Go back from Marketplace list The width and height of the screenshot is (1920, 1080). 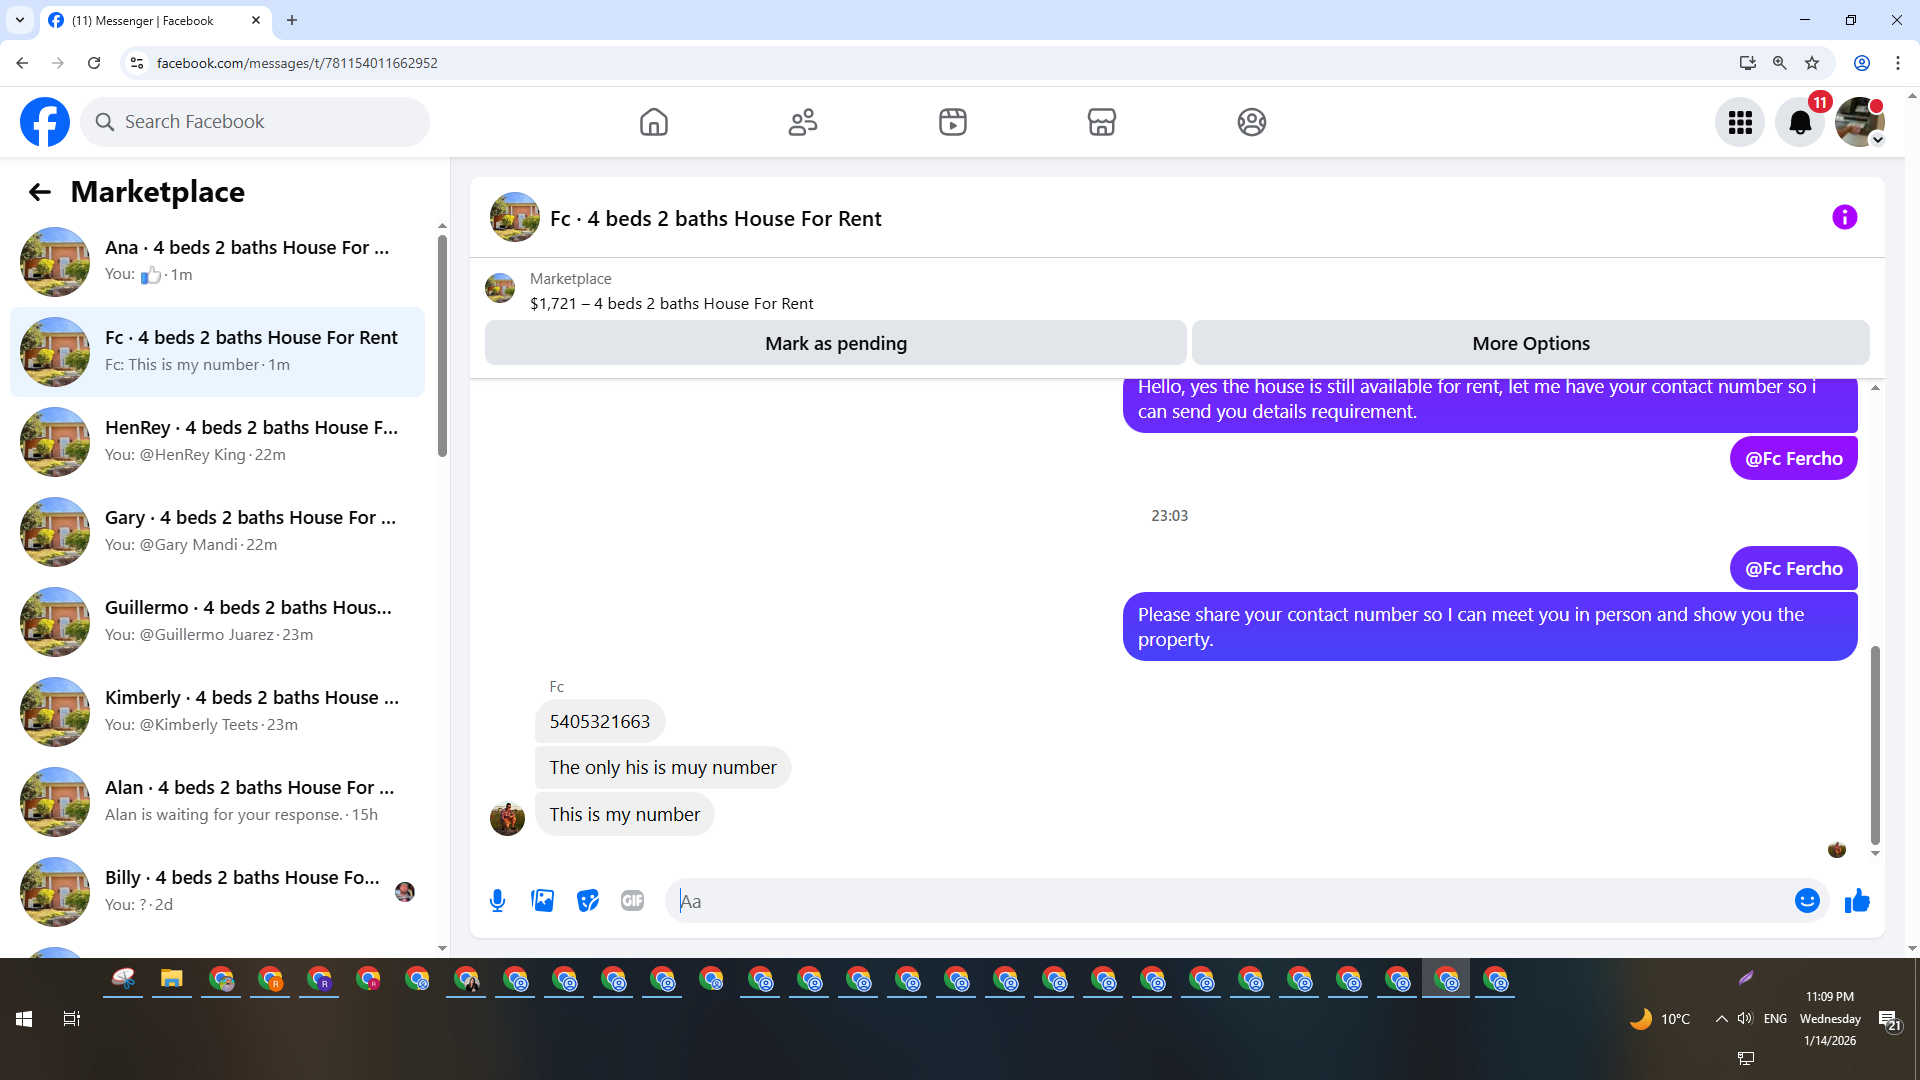point(40,192)
